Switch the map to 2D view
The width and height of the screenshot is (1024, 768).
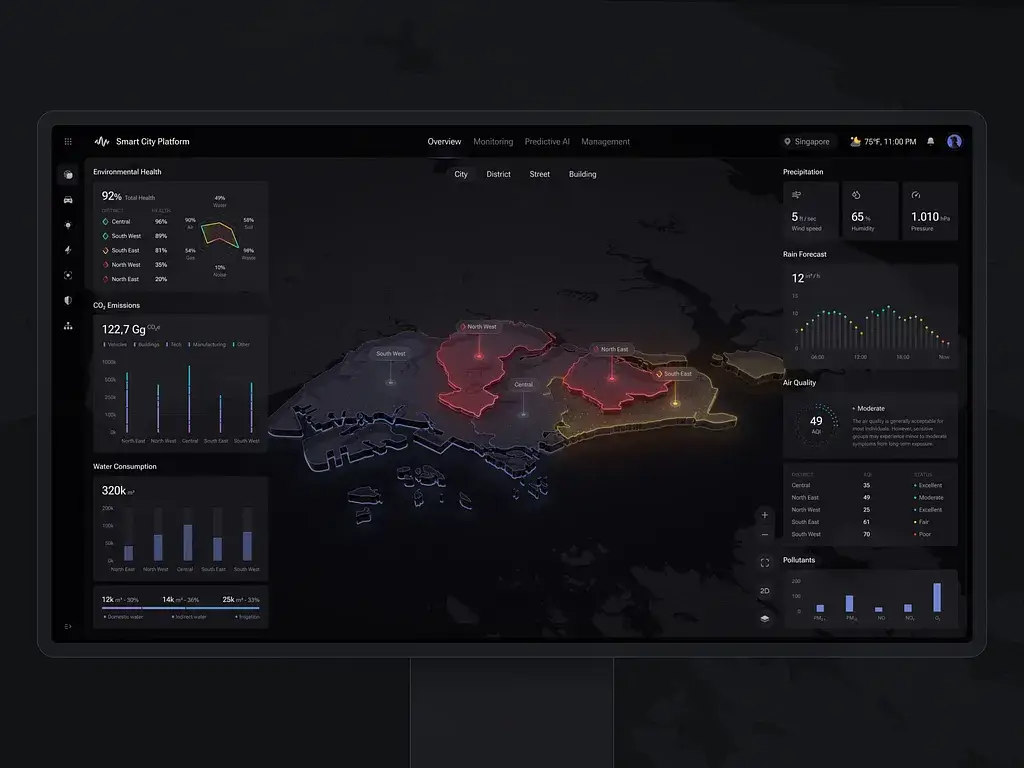[765, 591]
